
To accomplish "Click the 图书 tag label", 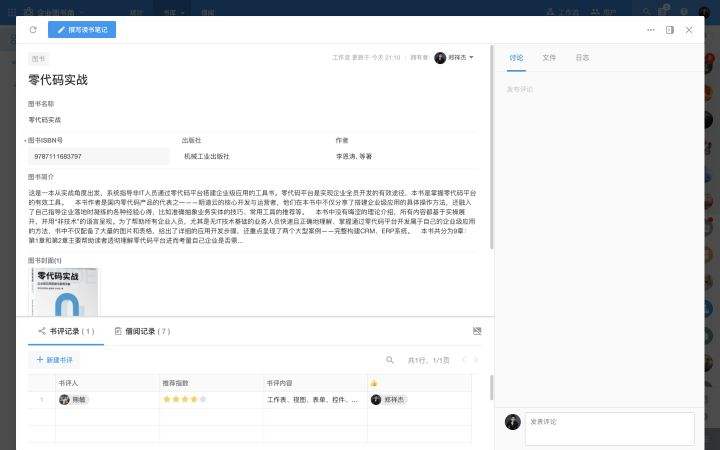I will coord(38,59).
